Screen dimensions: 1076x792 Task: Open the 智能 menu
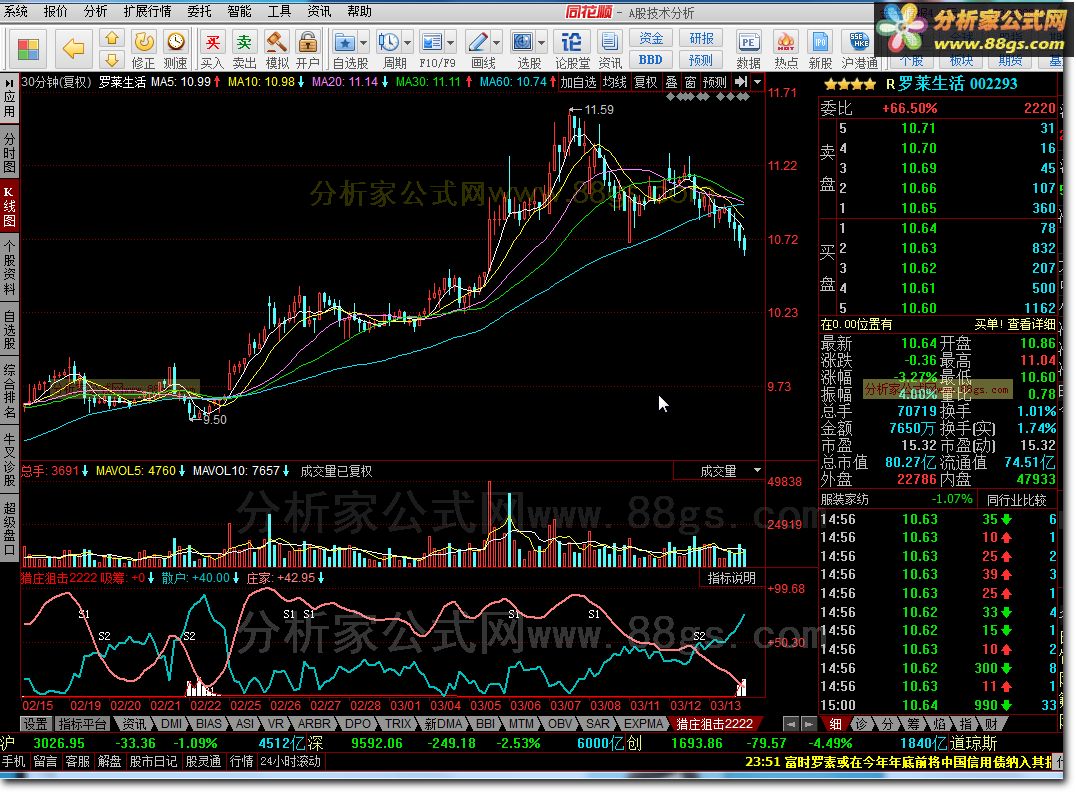coord(239,11)
